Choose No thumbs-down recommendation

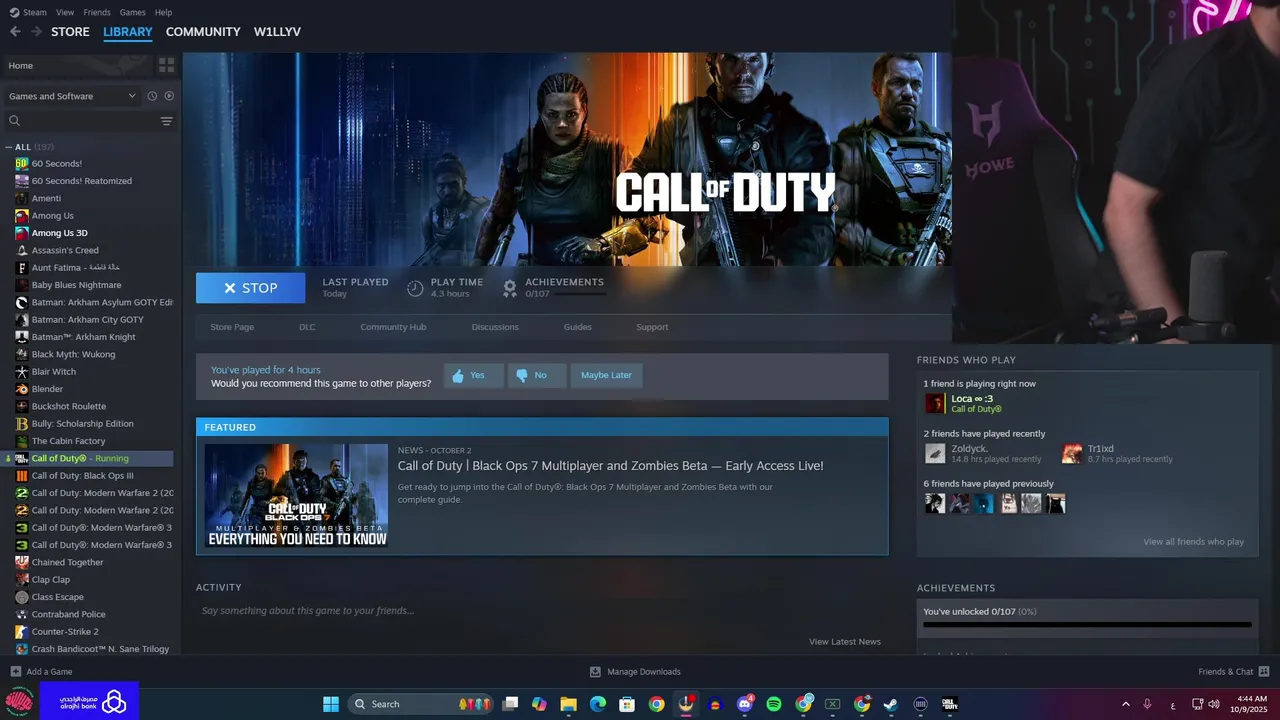tap(536, 376)
